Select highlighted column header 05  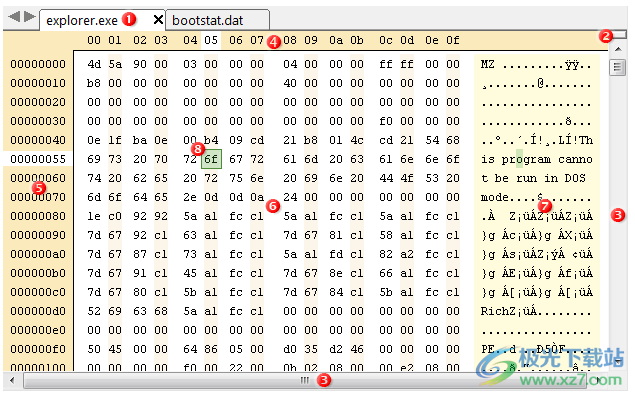pos(211,40)
